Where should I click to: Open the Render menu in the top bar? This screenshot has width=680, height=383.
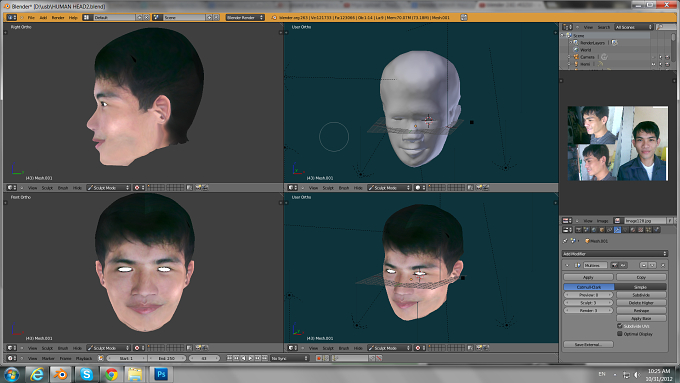(x=58, y=17)
